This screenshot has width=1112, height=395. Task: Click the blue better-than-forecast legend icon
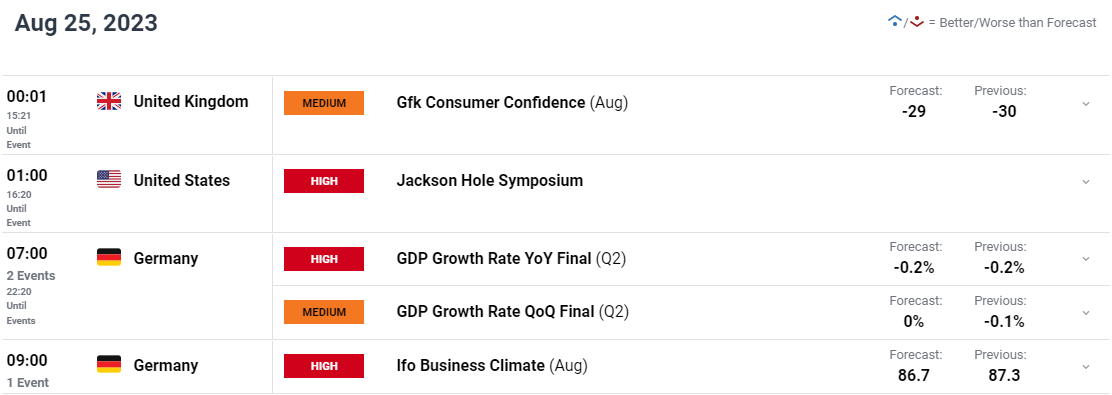[894, 21]
